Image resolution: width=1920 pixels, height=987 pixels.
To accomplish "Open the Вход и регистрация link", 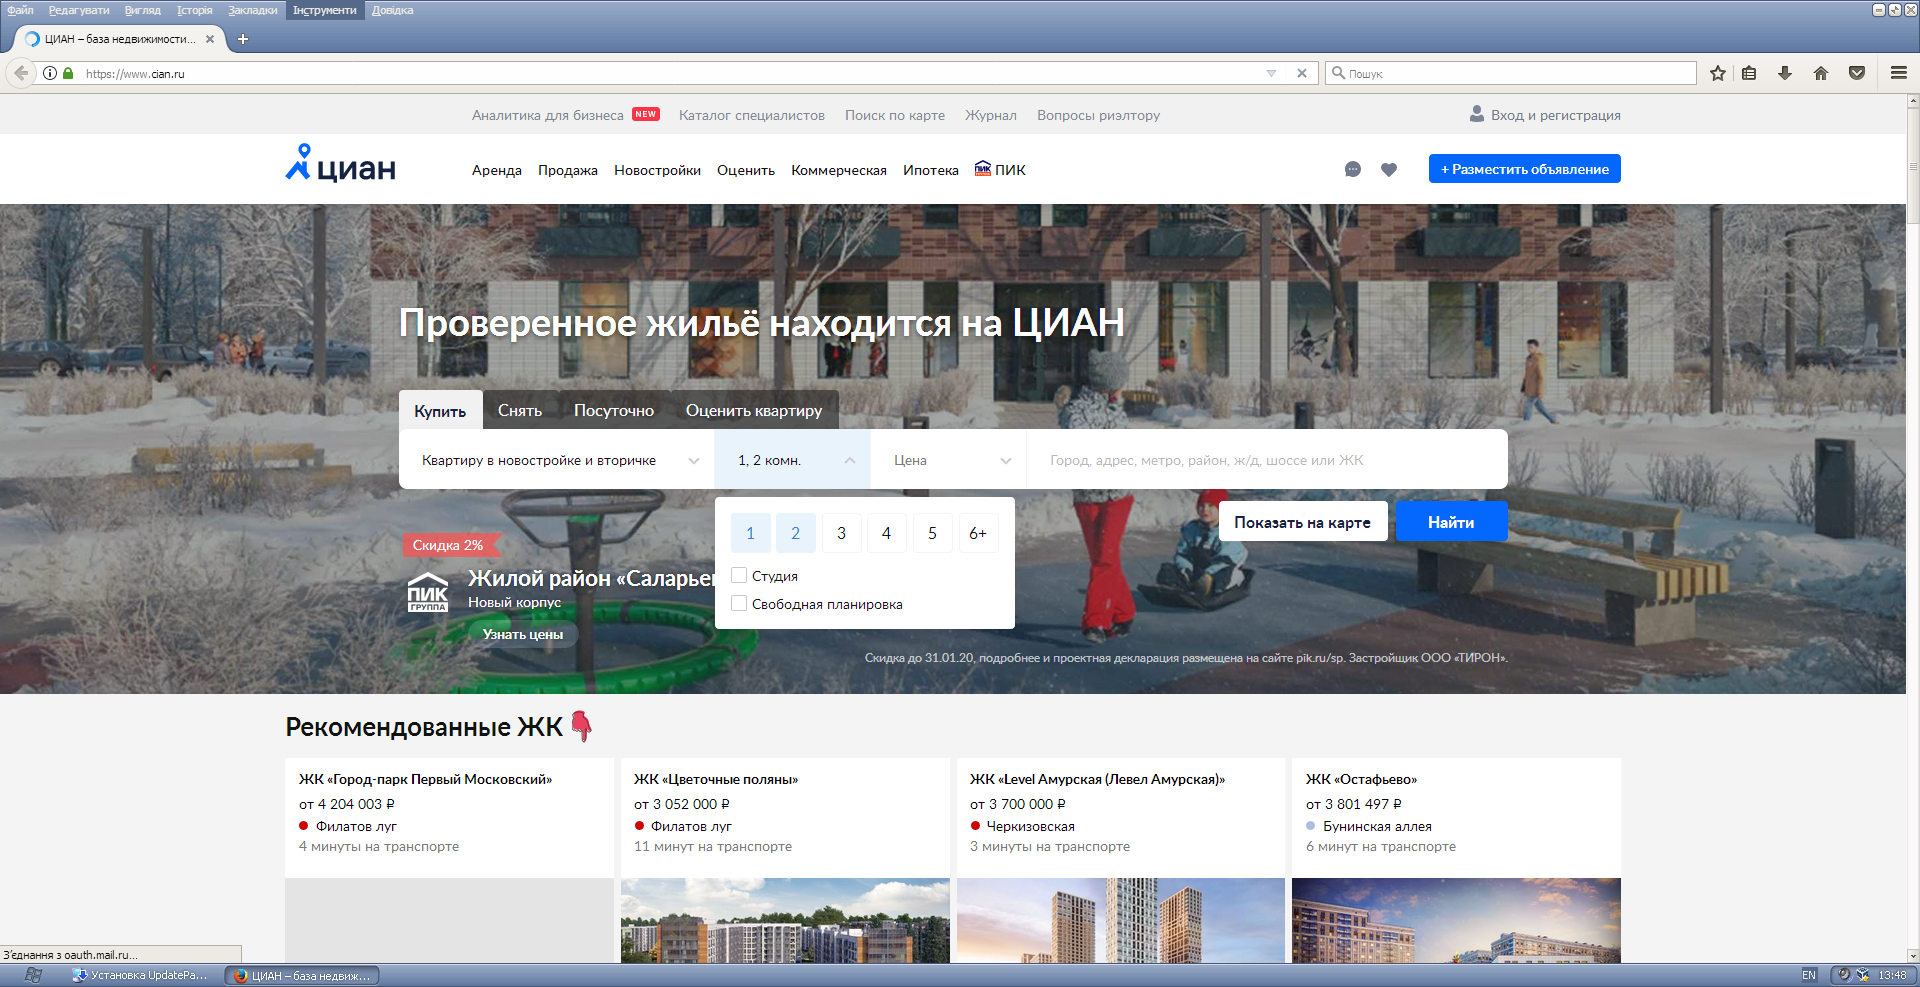I will (1555, 115).
